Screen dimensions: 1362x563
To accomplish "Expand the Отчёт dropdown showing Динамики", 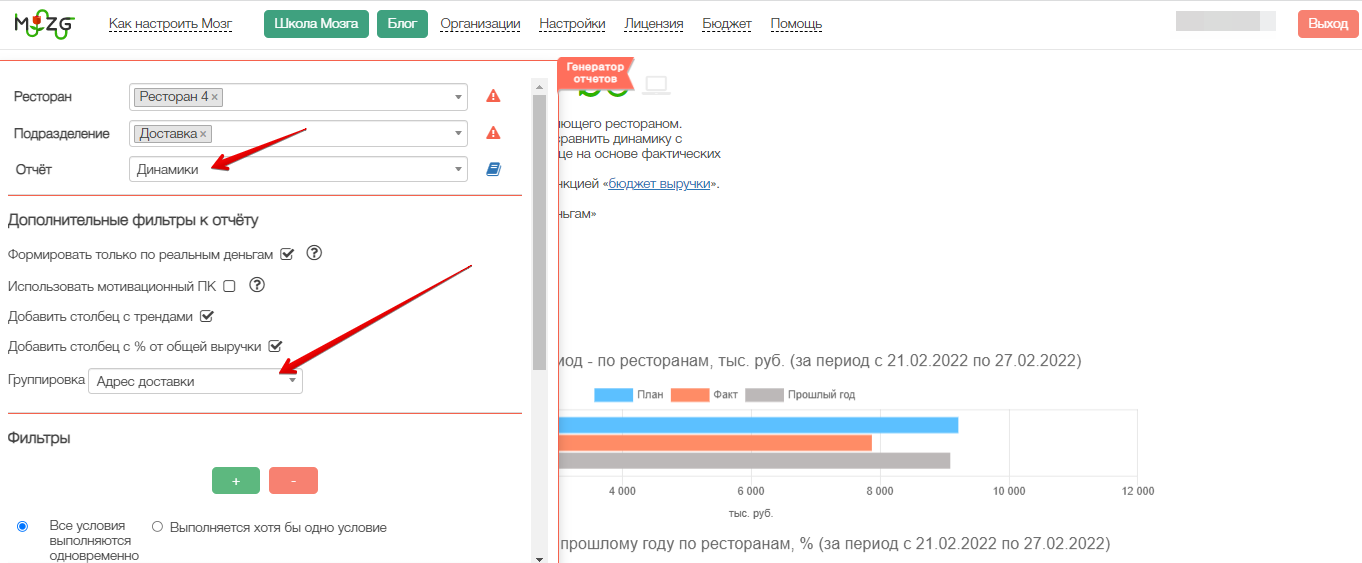I will click(298, 170).
